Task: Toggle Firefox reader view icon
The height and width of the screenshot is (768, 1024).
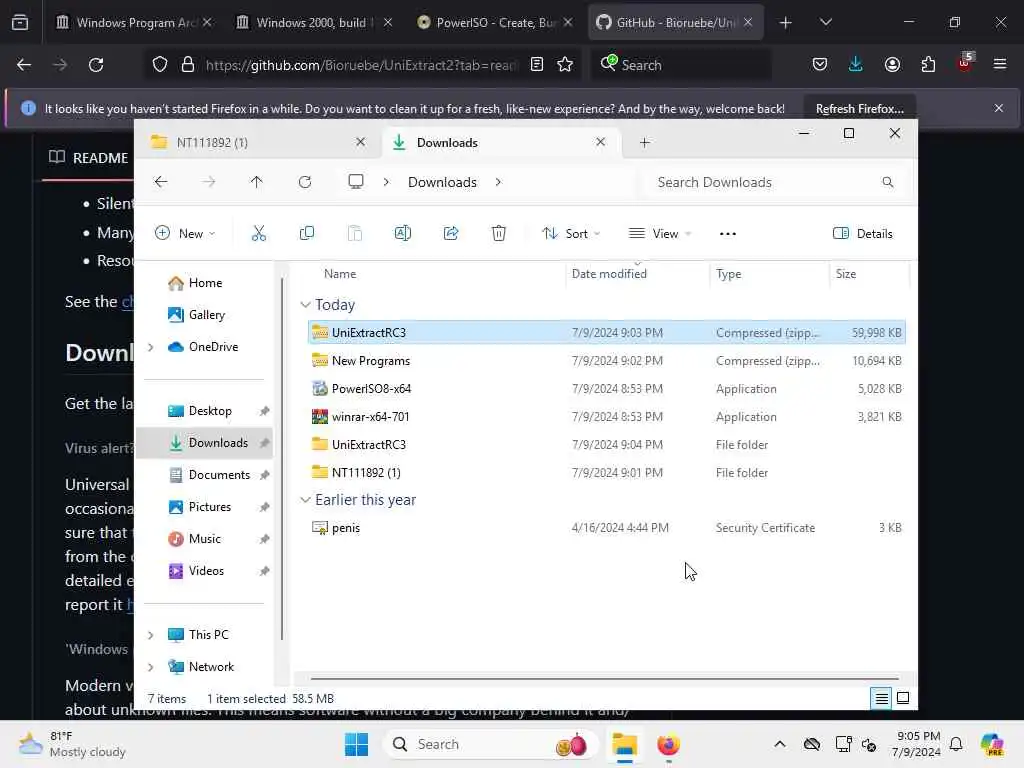Action: (537, 65)
